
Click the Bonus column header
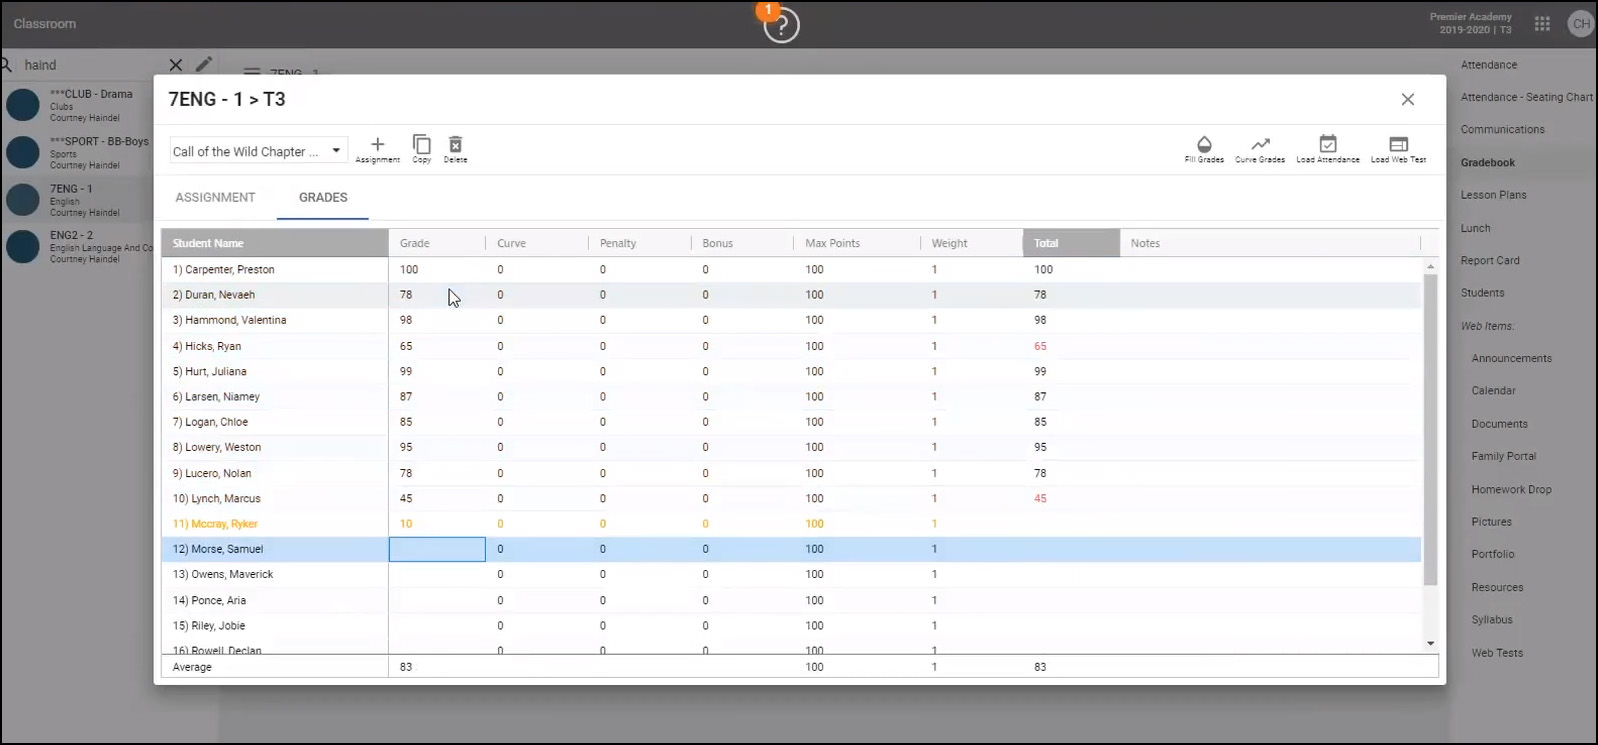[x=743, y=243]
